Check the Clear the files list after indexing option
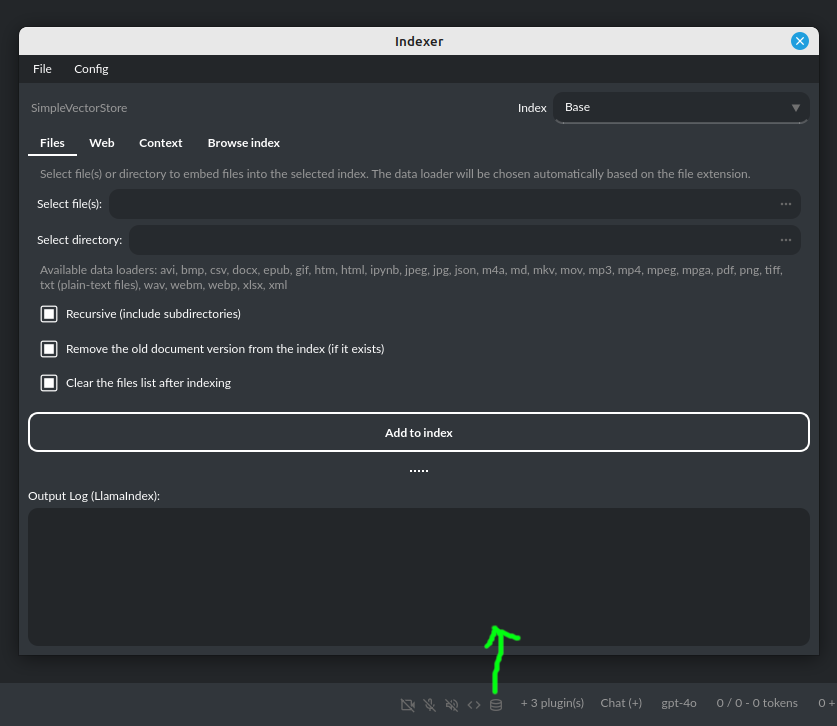The image size is (837, 726). [49, 382]
